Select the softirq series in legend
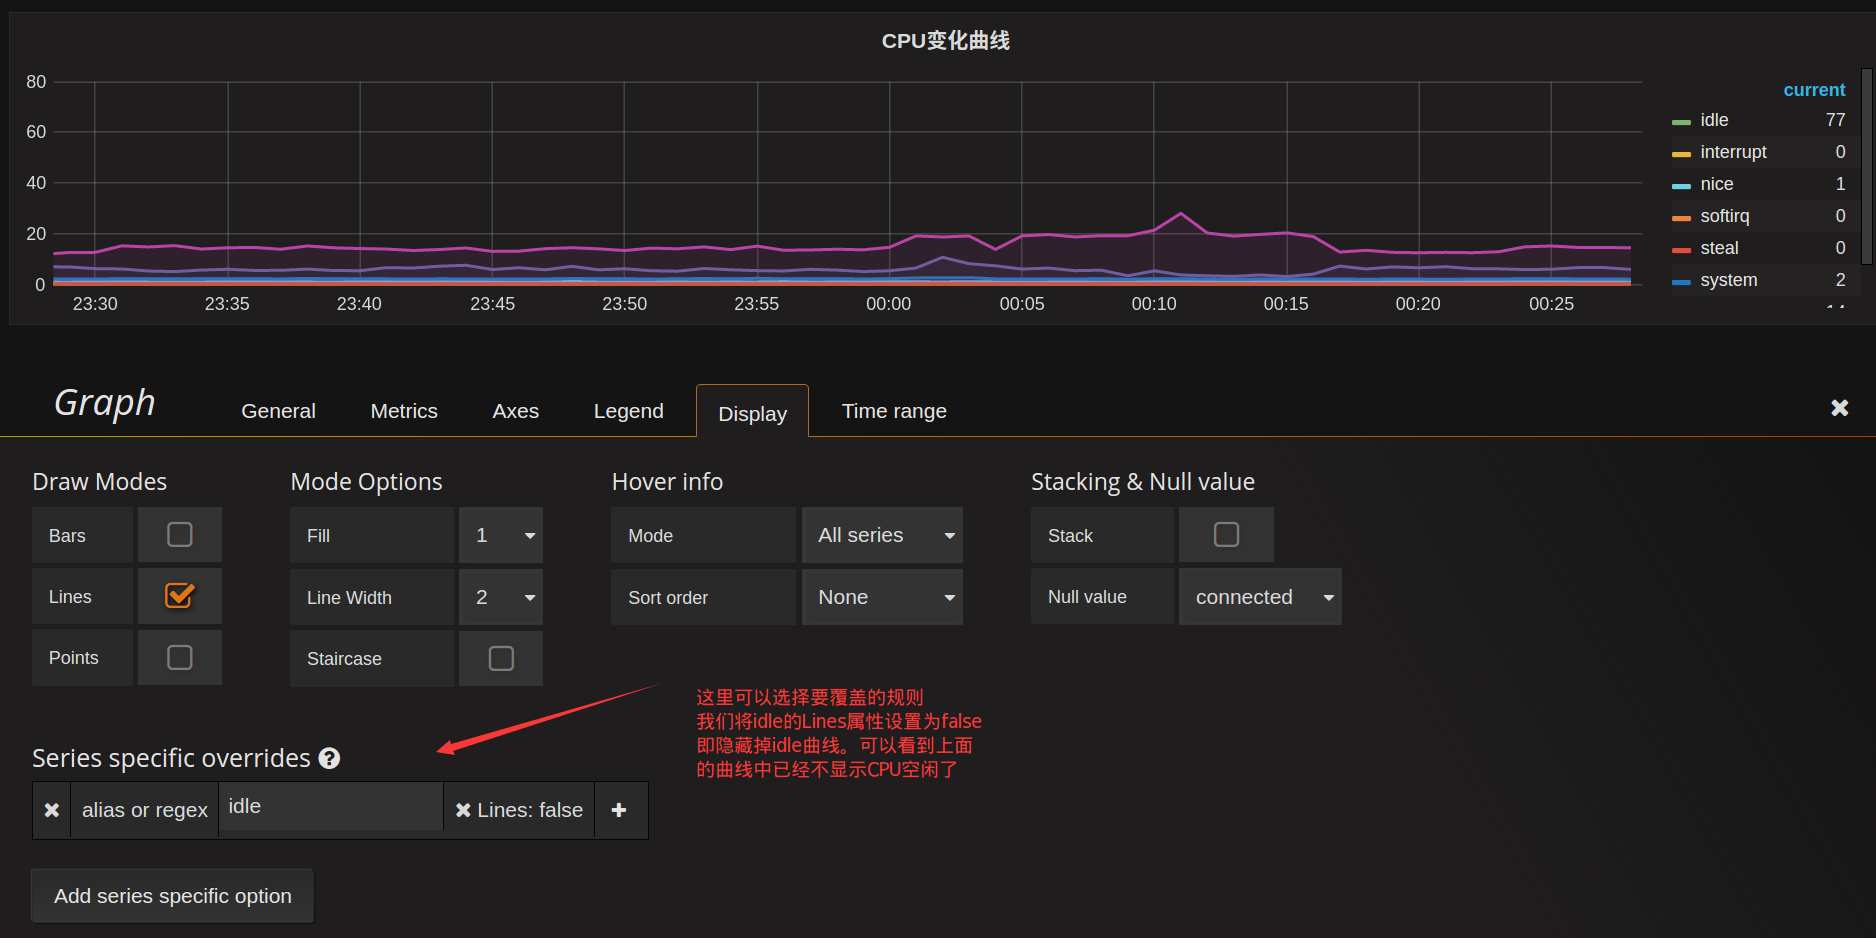1876x938 pixels. 1724,216
